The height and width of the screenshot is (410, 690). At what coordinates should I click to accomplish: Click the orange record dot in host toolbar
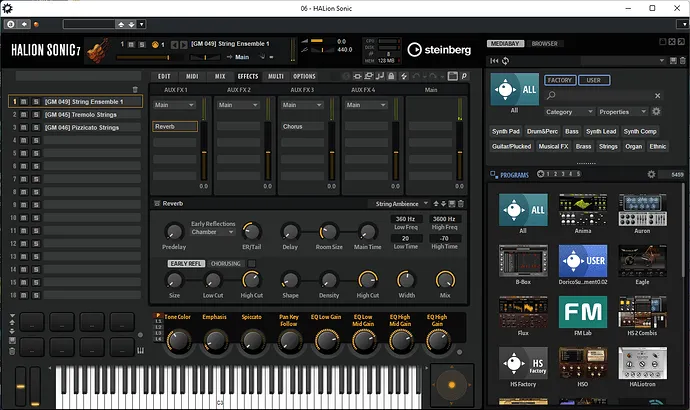pos(37,24)
